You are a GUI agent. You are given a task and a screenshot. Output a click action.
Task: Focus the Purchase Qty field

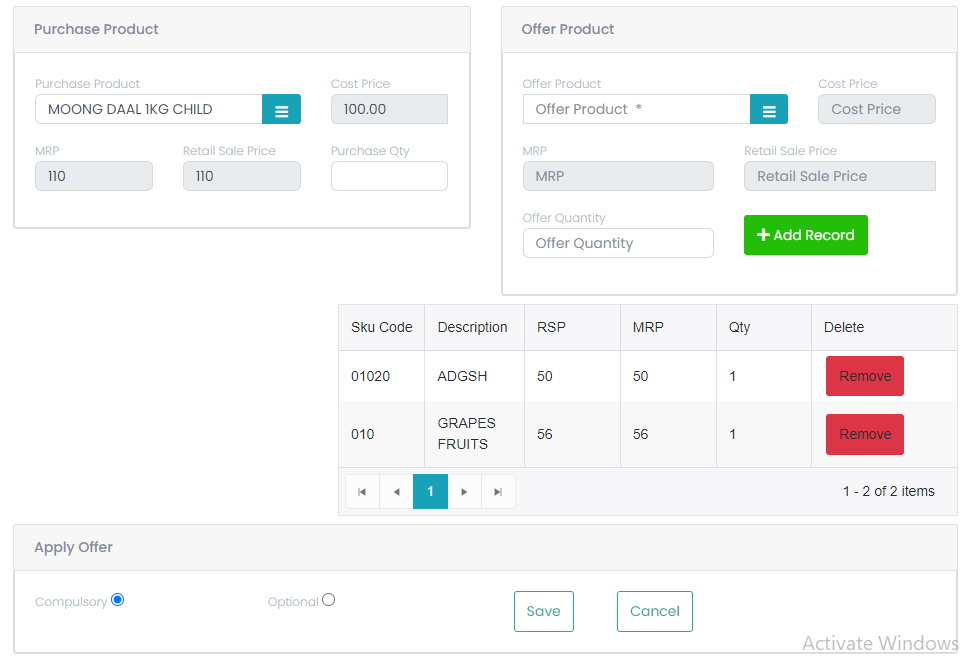pos(389,176)
